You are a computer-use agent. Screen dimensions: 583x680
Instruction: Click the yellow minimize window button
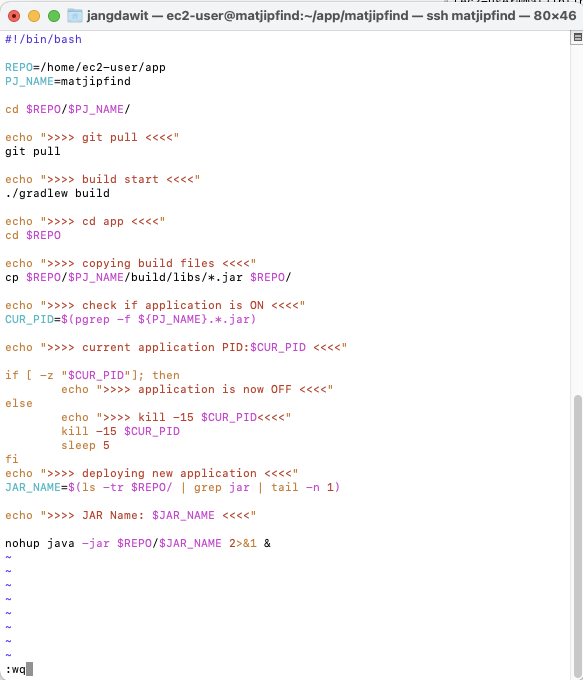[34, 16]
